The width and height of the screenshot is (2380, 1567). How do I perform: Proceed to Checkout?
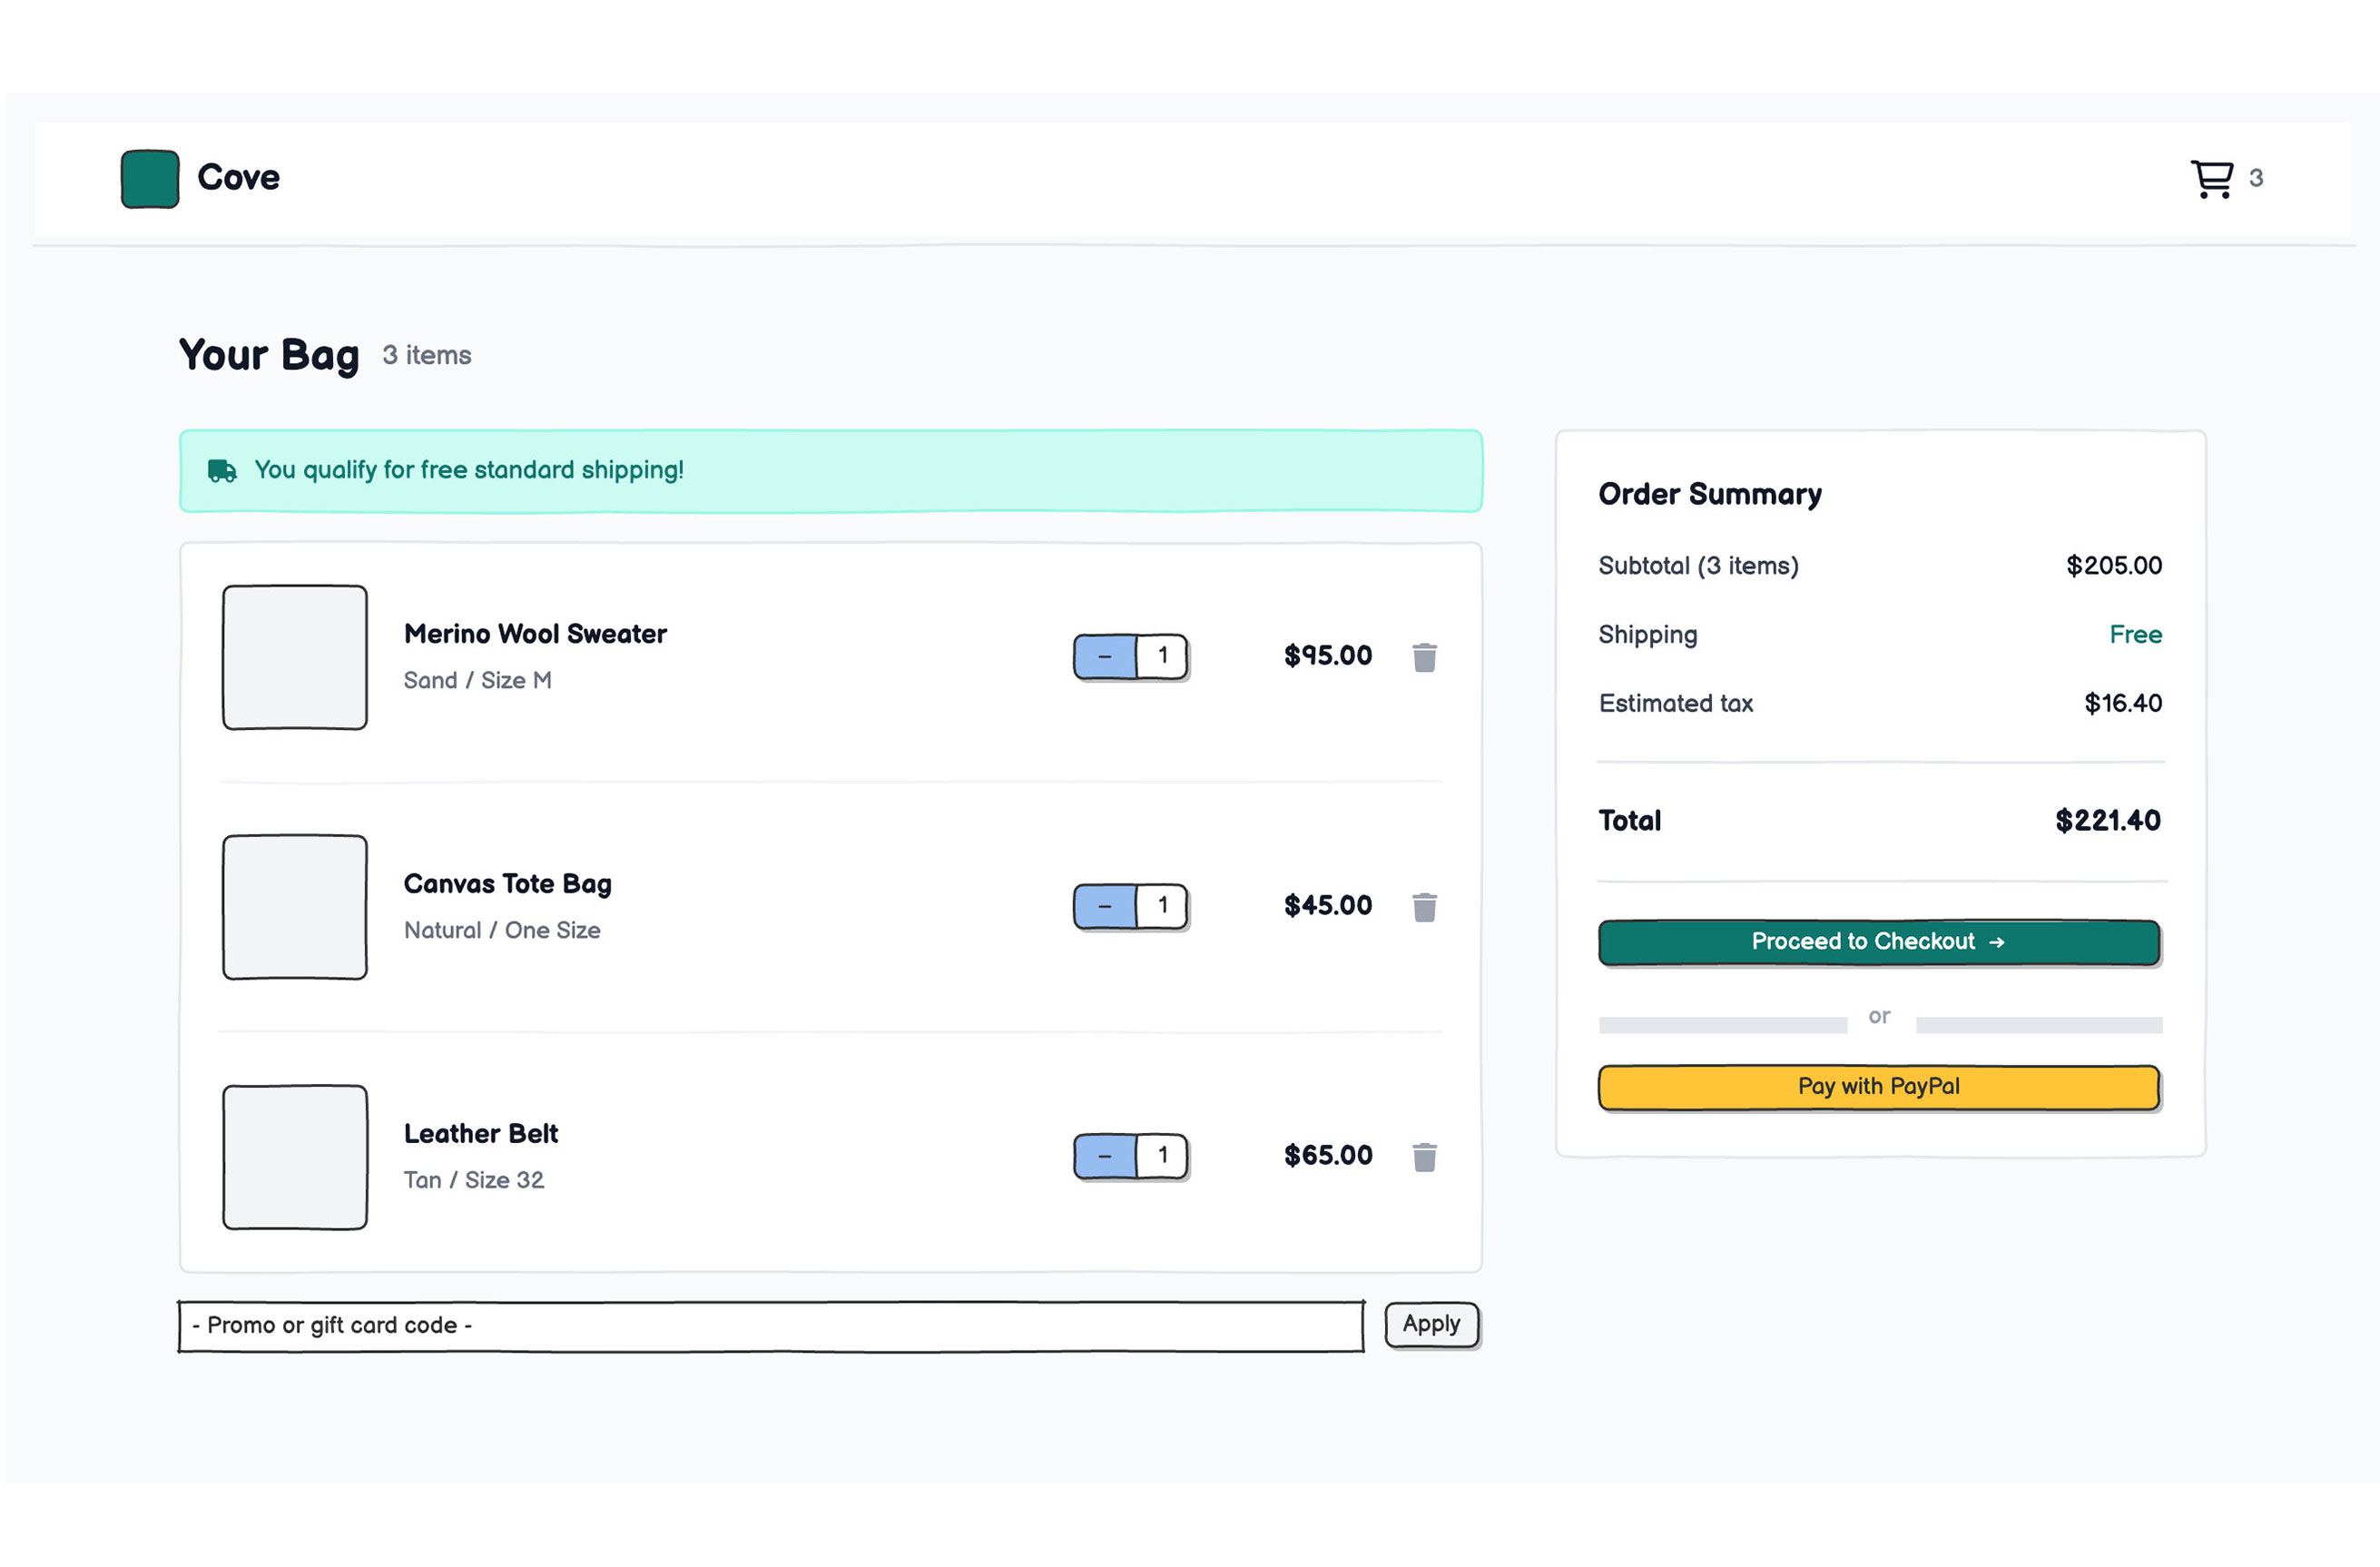coord(1879,943)
